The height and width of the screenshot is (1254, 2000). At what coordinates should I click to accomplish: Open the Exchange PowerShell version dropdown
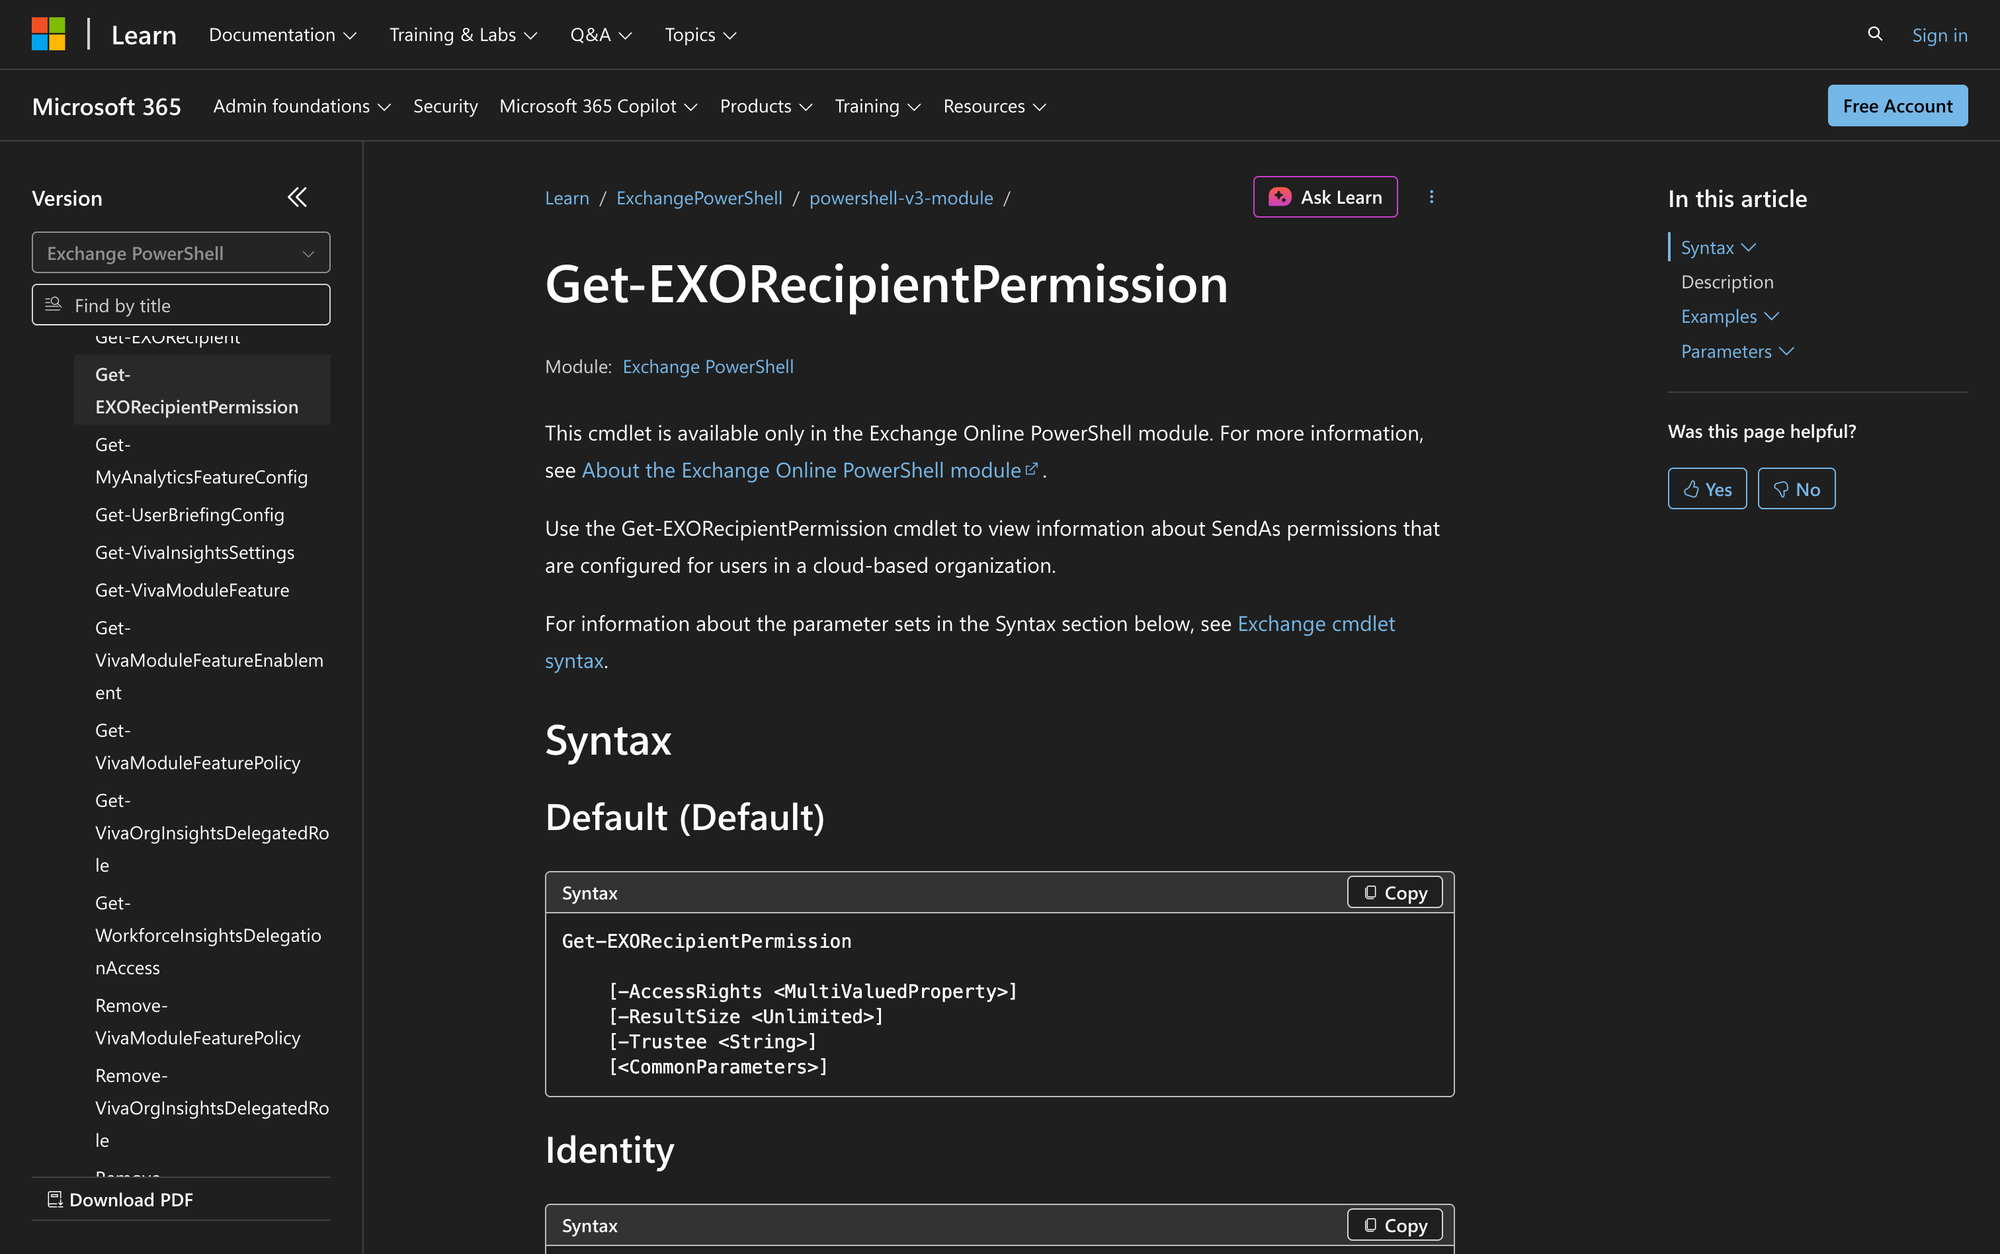pos(180,253)
